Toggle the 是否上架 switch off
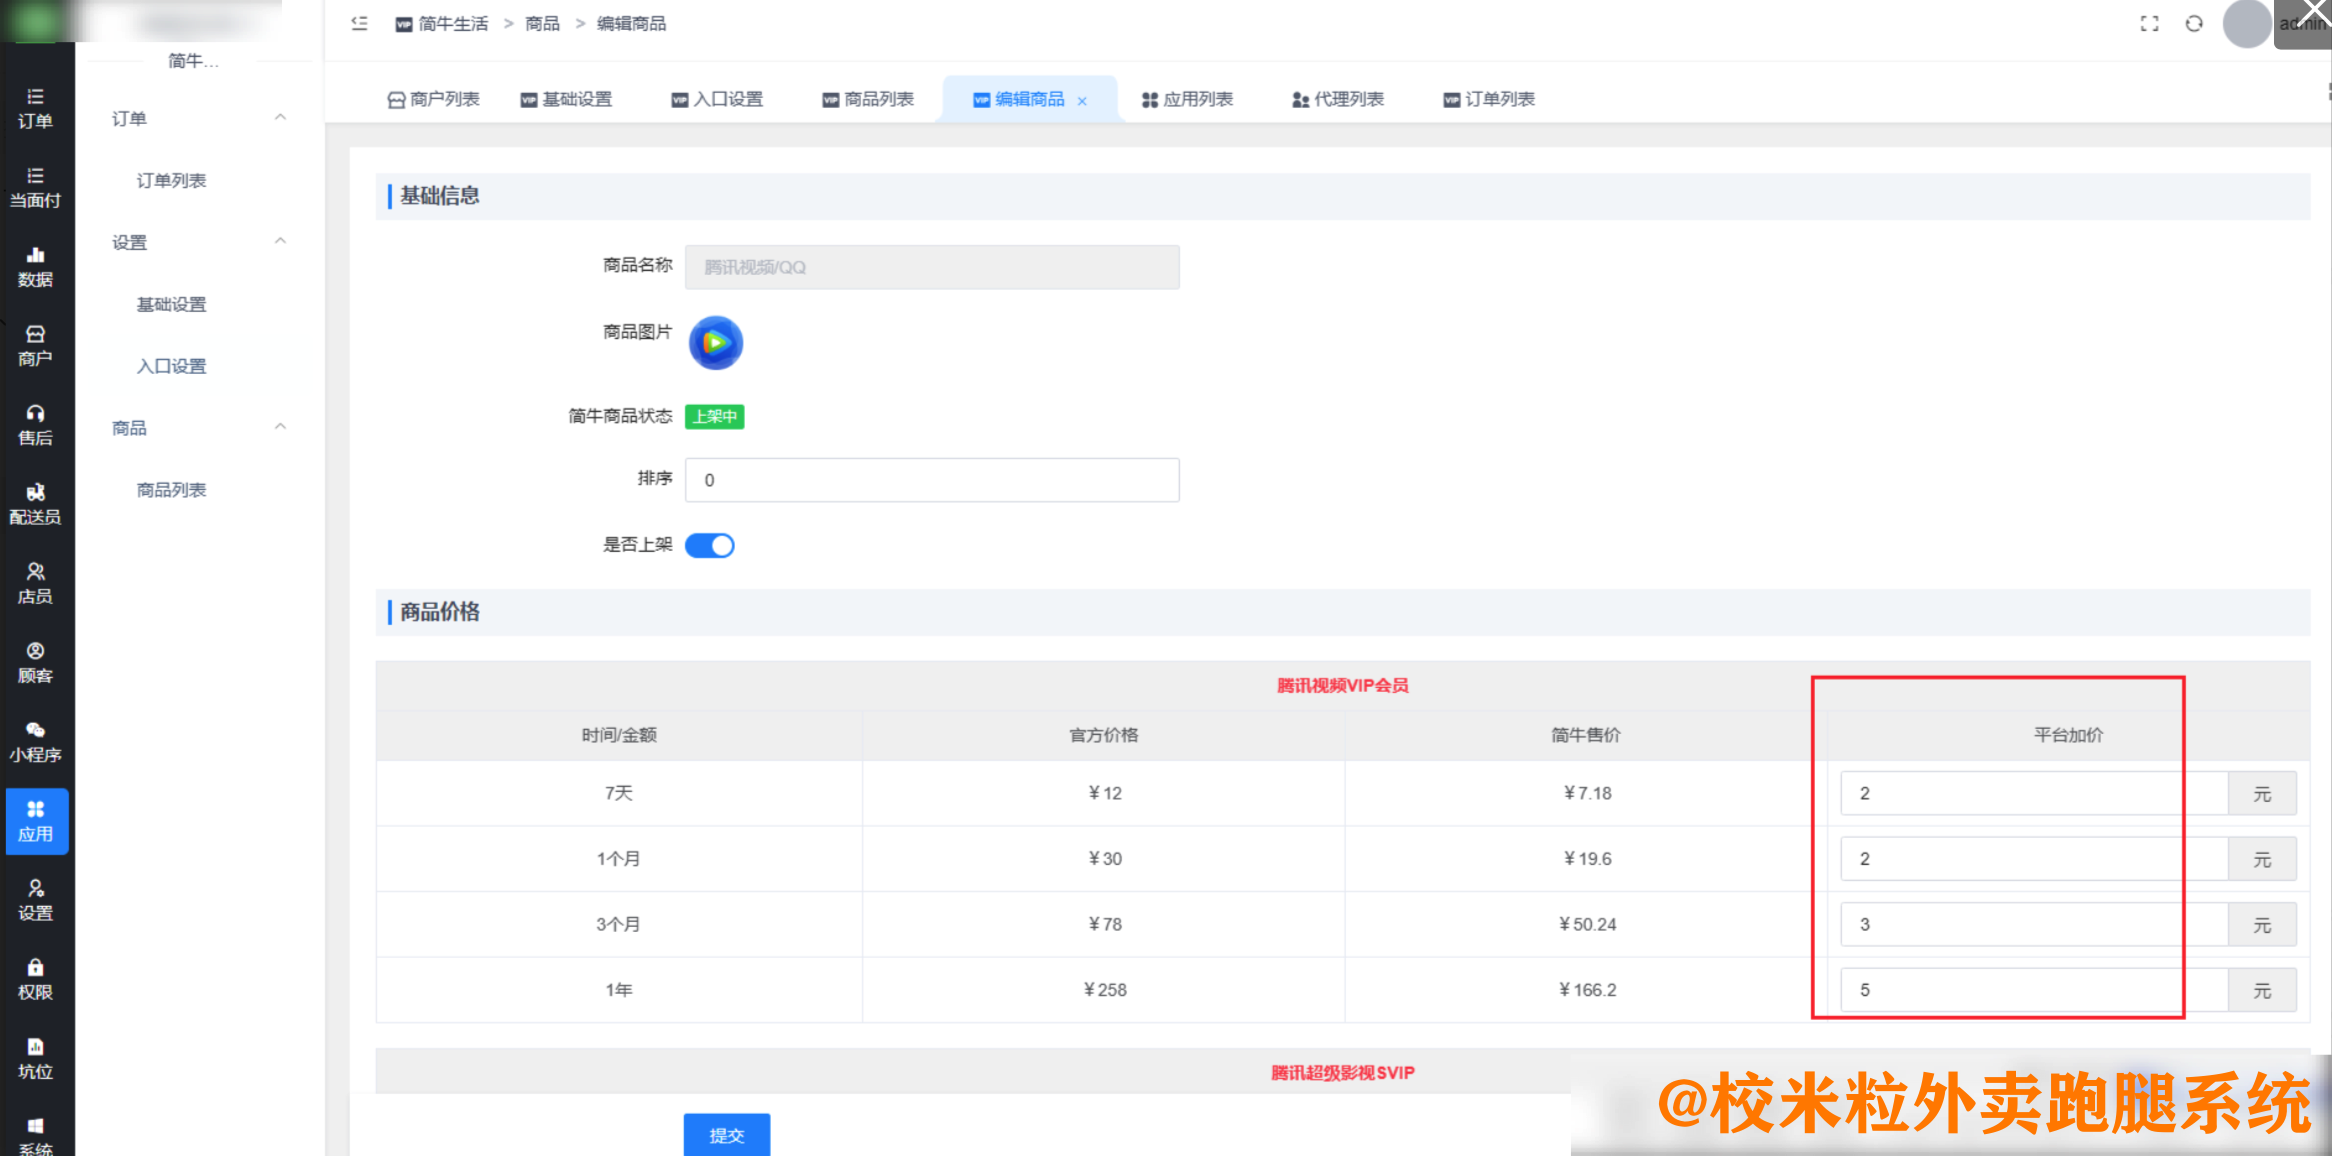The width and height of the screenshot is (2332, 1156). coord(710,545)
